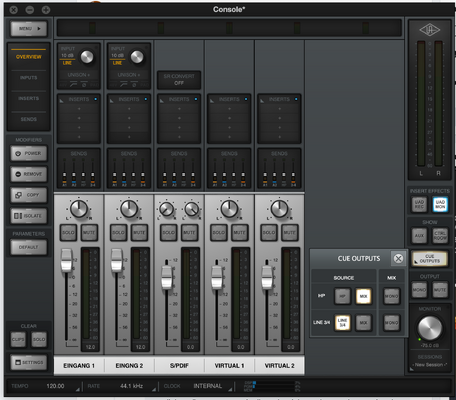Enable UAD REC insert effects

coord(419,204)
